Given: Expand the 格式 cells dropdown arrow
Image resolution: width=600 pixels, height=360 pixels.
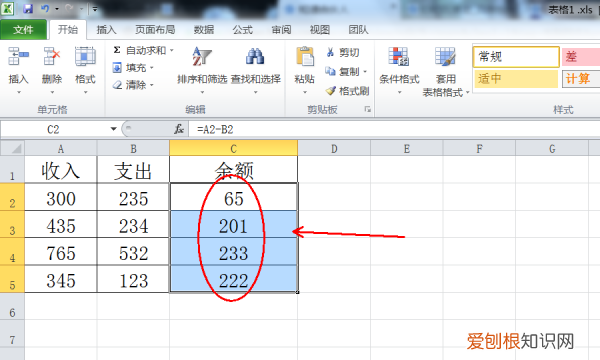Looking at the screenshot, I should point(85,92).
